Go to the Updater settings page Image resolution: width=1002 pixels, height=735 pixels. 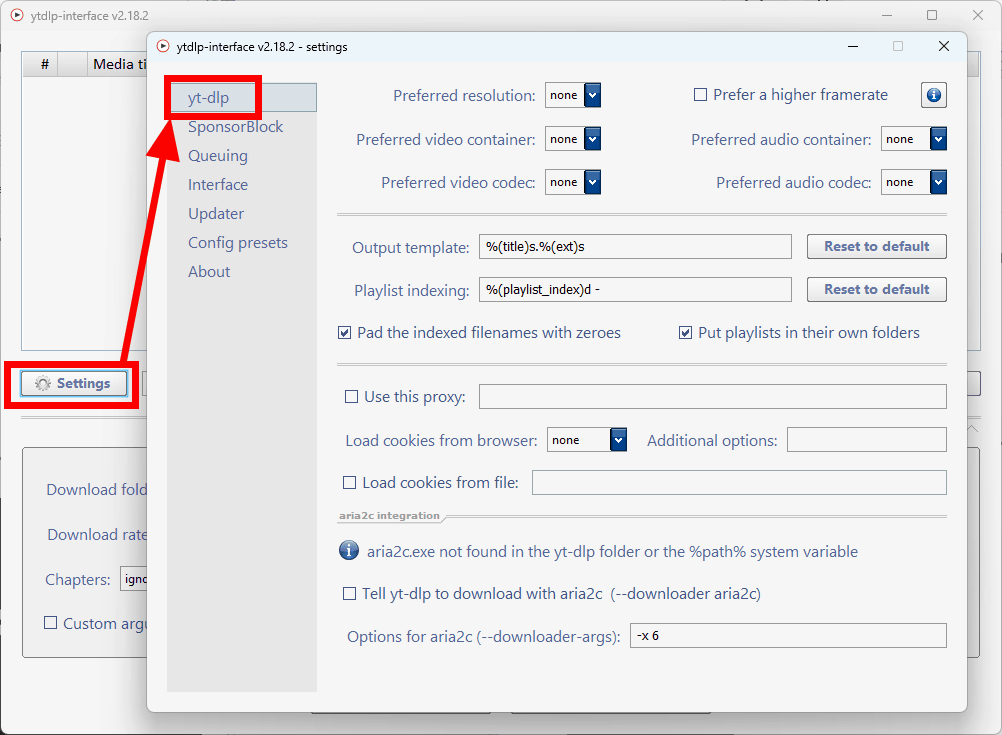click(x=216, y=214)
